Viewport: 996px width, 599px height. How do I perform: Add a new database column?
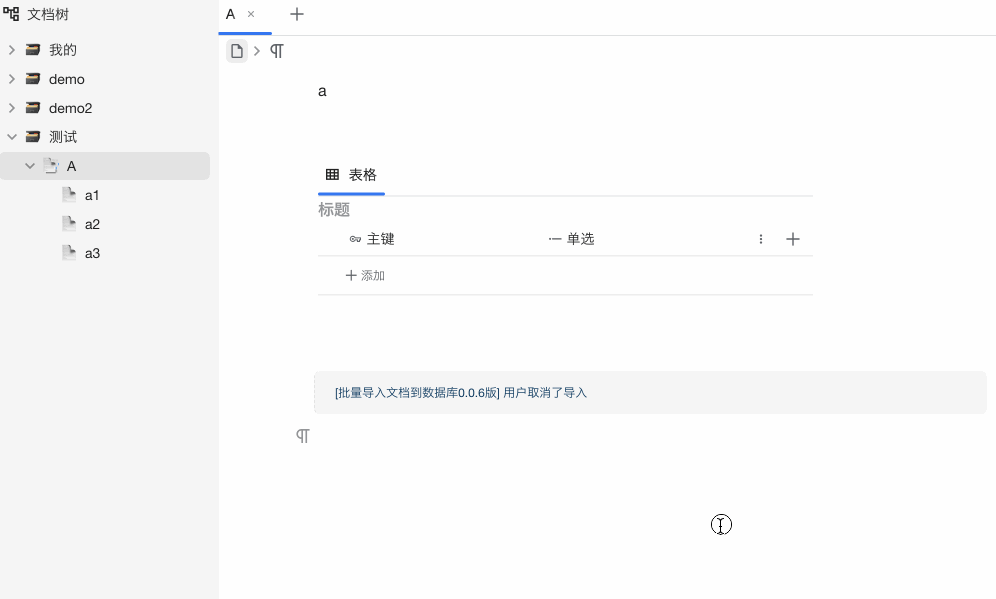[793, 239]
